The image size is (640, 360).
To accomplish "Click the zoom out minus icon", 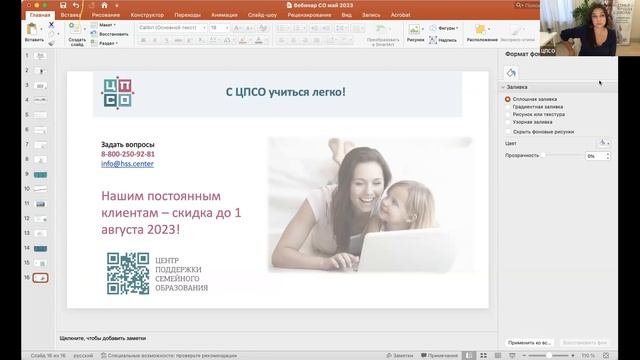I will click(524, 356).
